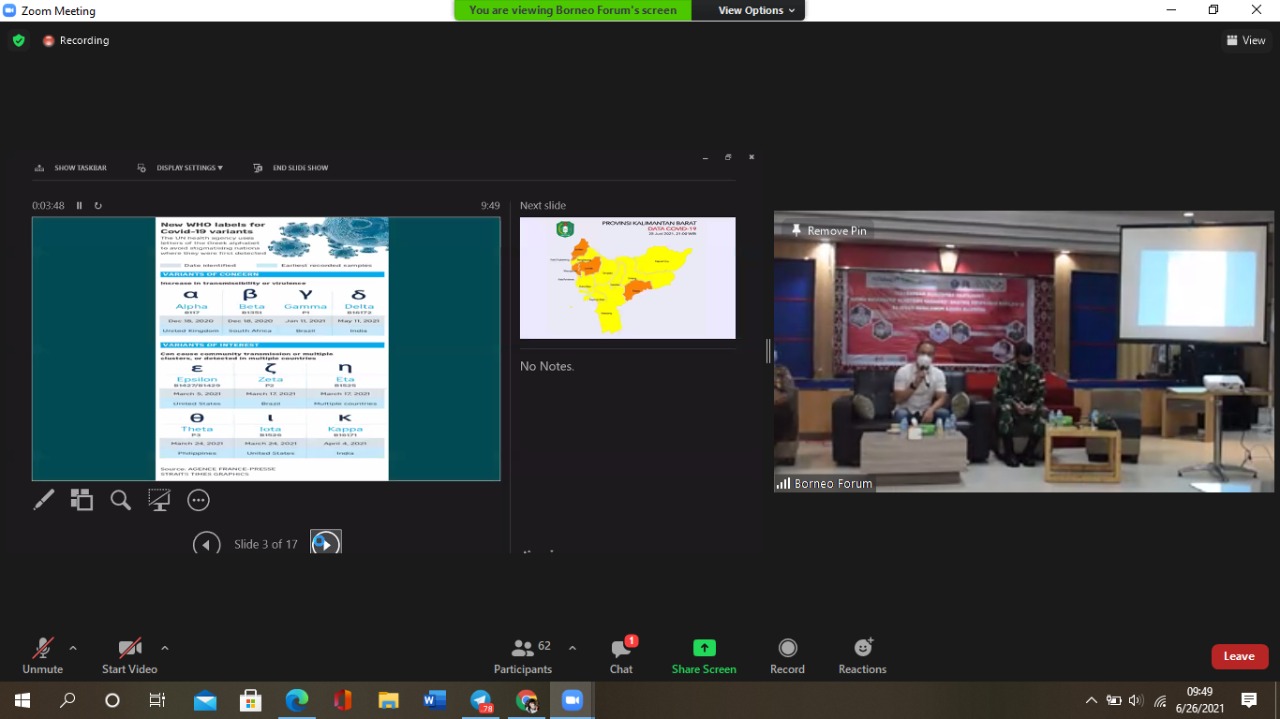Click the magnifier zoom into slide icon

[x=120, y=500]
